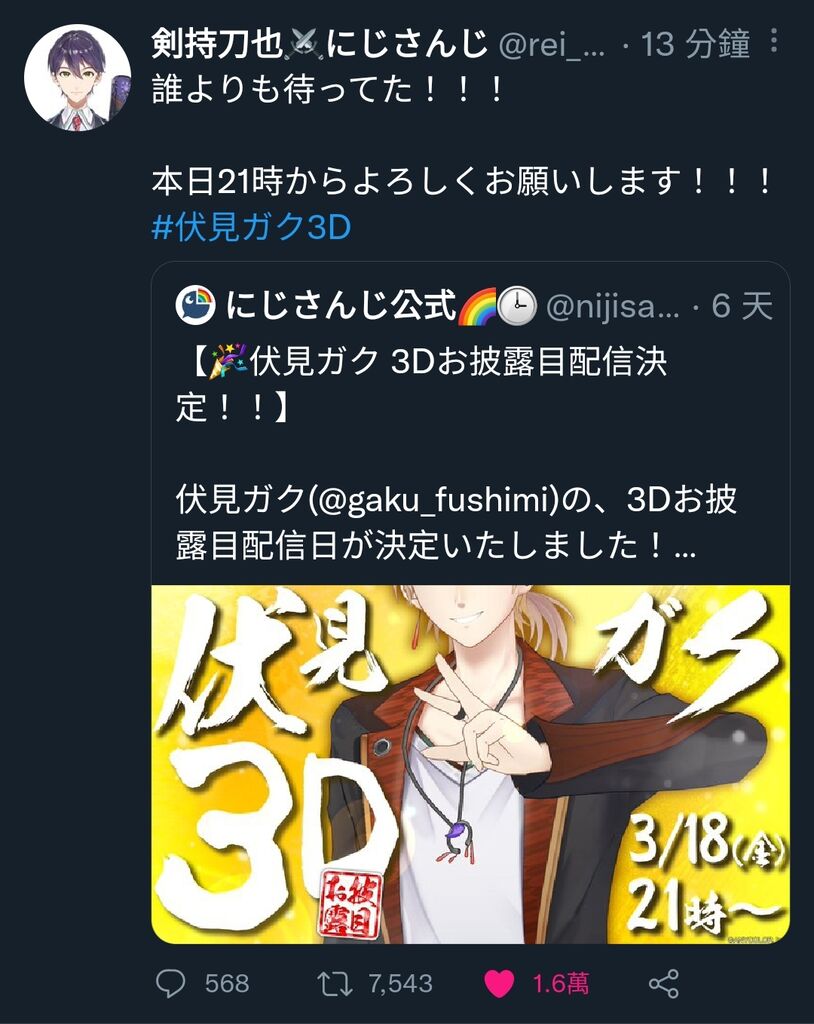Click the 1.6萬 likes count

(561, 984)
